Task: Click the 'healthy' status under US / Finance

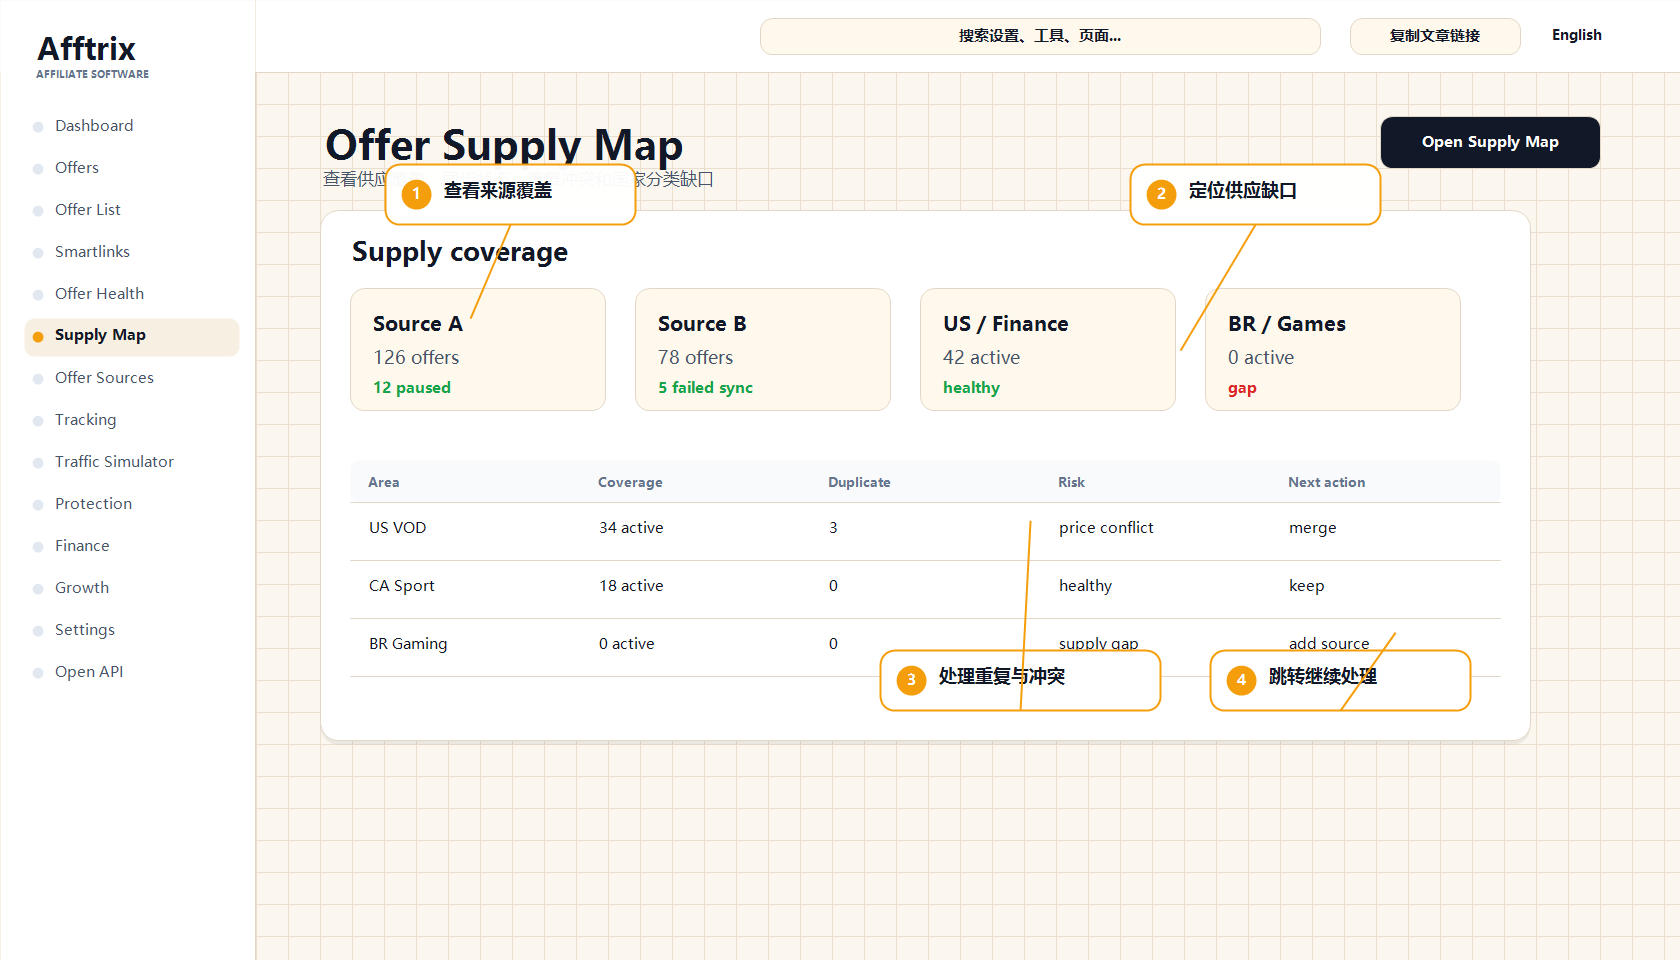Action: pyautogui.click(x=971, y=388)
